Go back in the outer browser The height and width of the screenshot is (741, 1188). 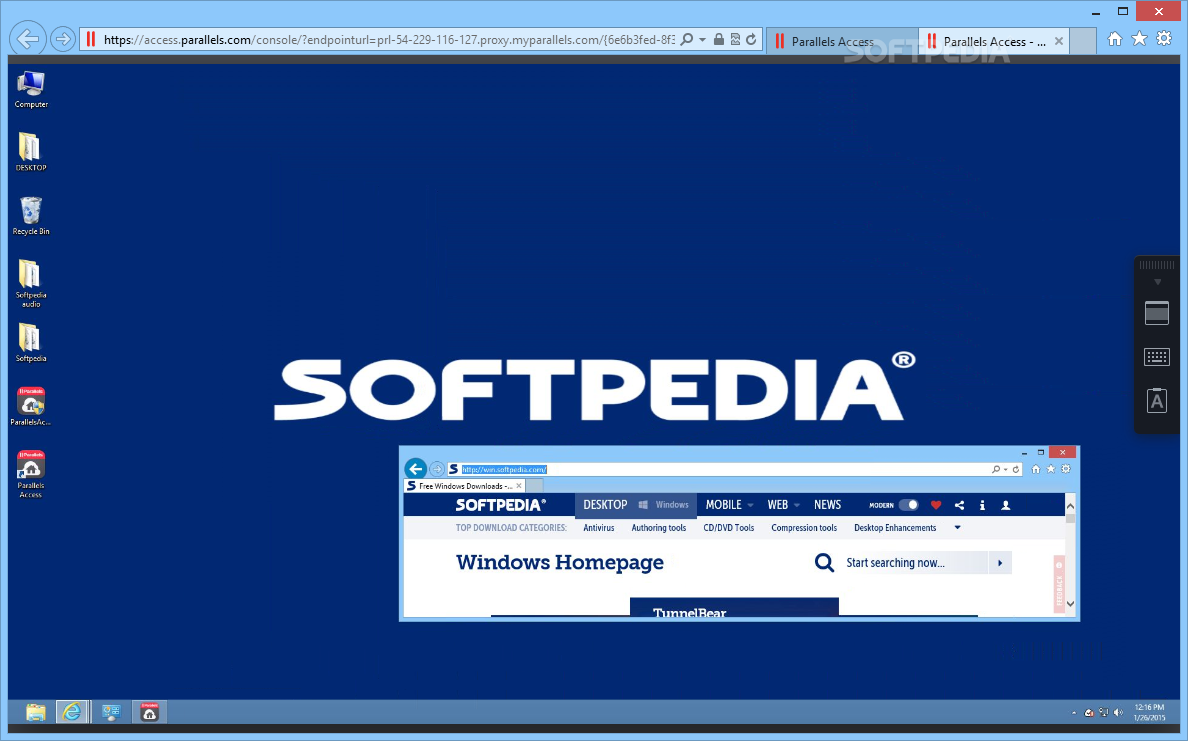pos(28,39)
